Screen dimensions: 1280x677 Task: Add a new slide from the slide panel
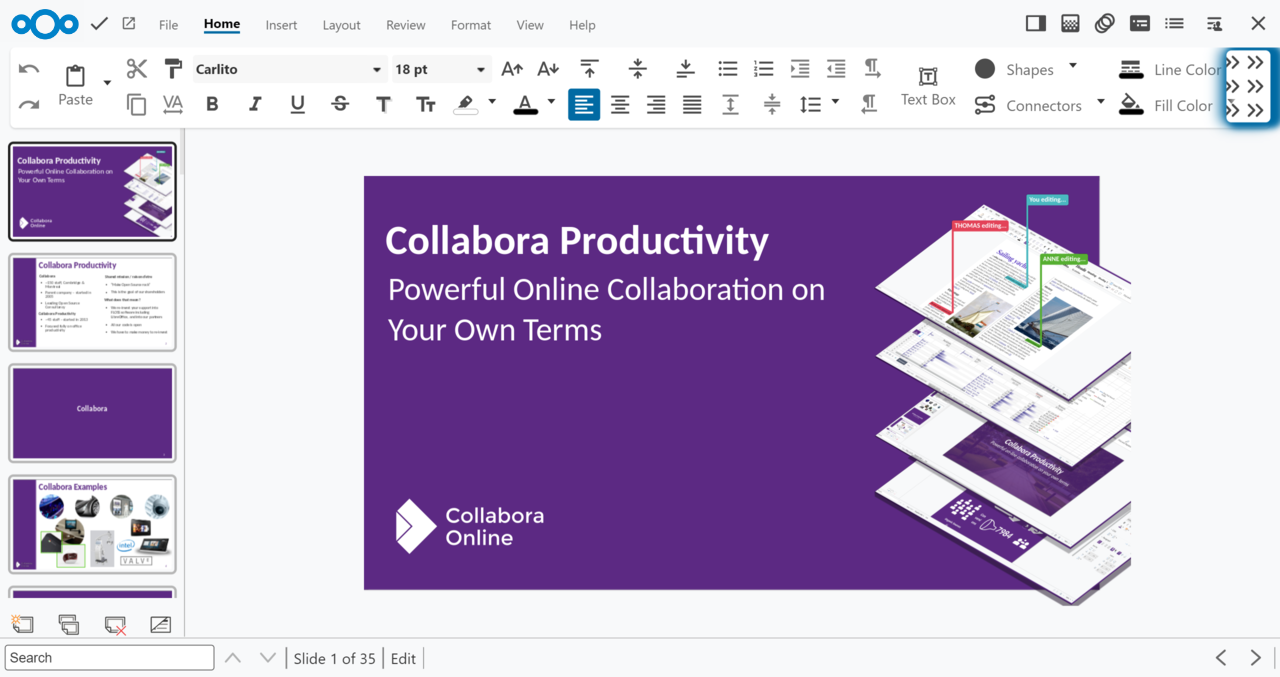22,625
